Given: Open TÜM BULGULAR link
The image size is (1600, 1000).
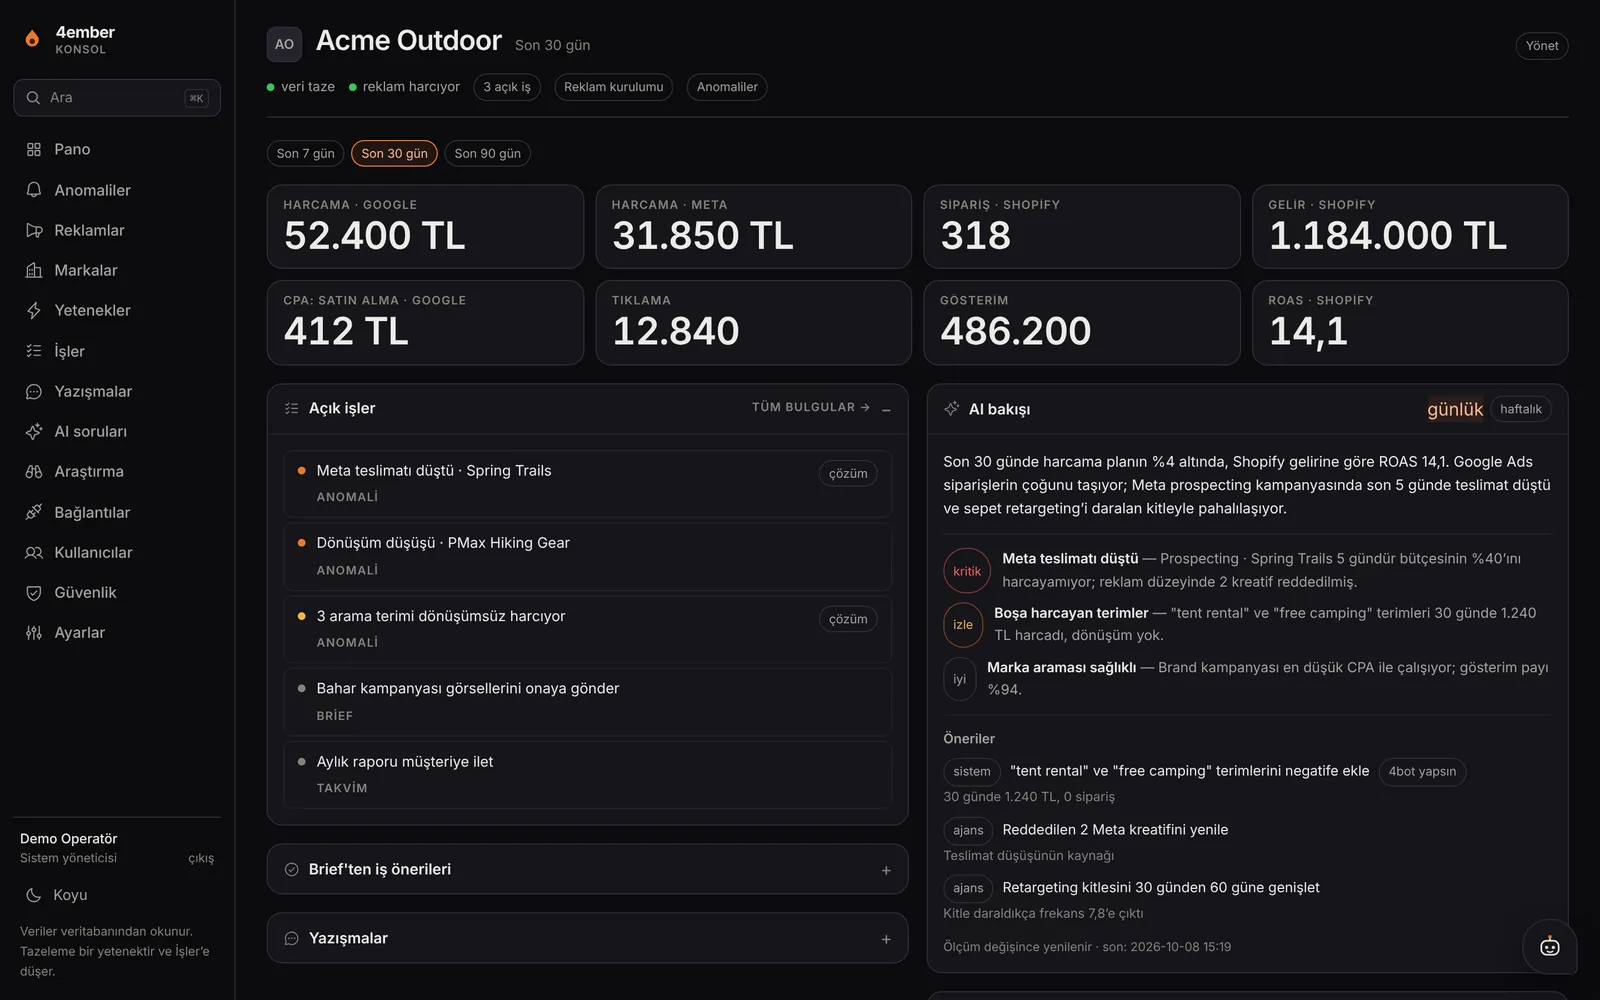Looking at the screenshot, I should pos(811,407).
